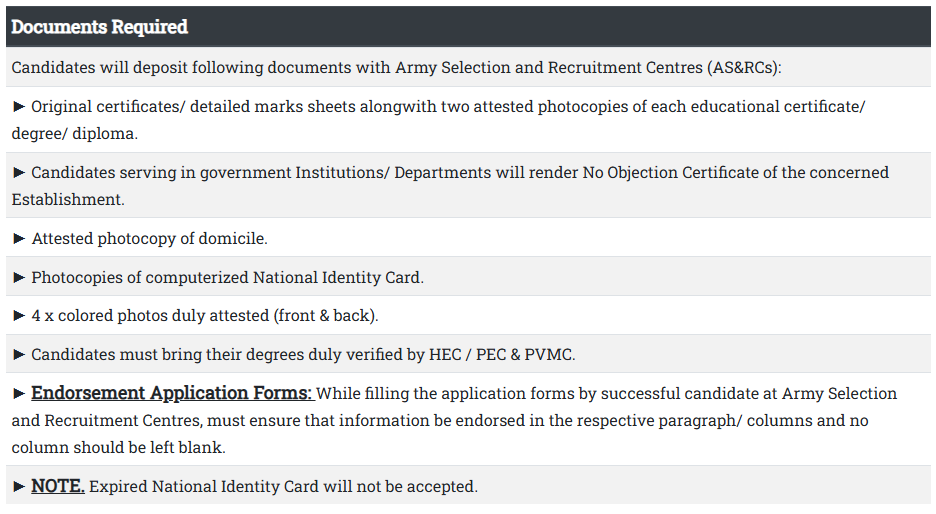The image size is (936, 514).
Task: Click the text 'Attested photocopy of domicile'
Action: (150, 238)
